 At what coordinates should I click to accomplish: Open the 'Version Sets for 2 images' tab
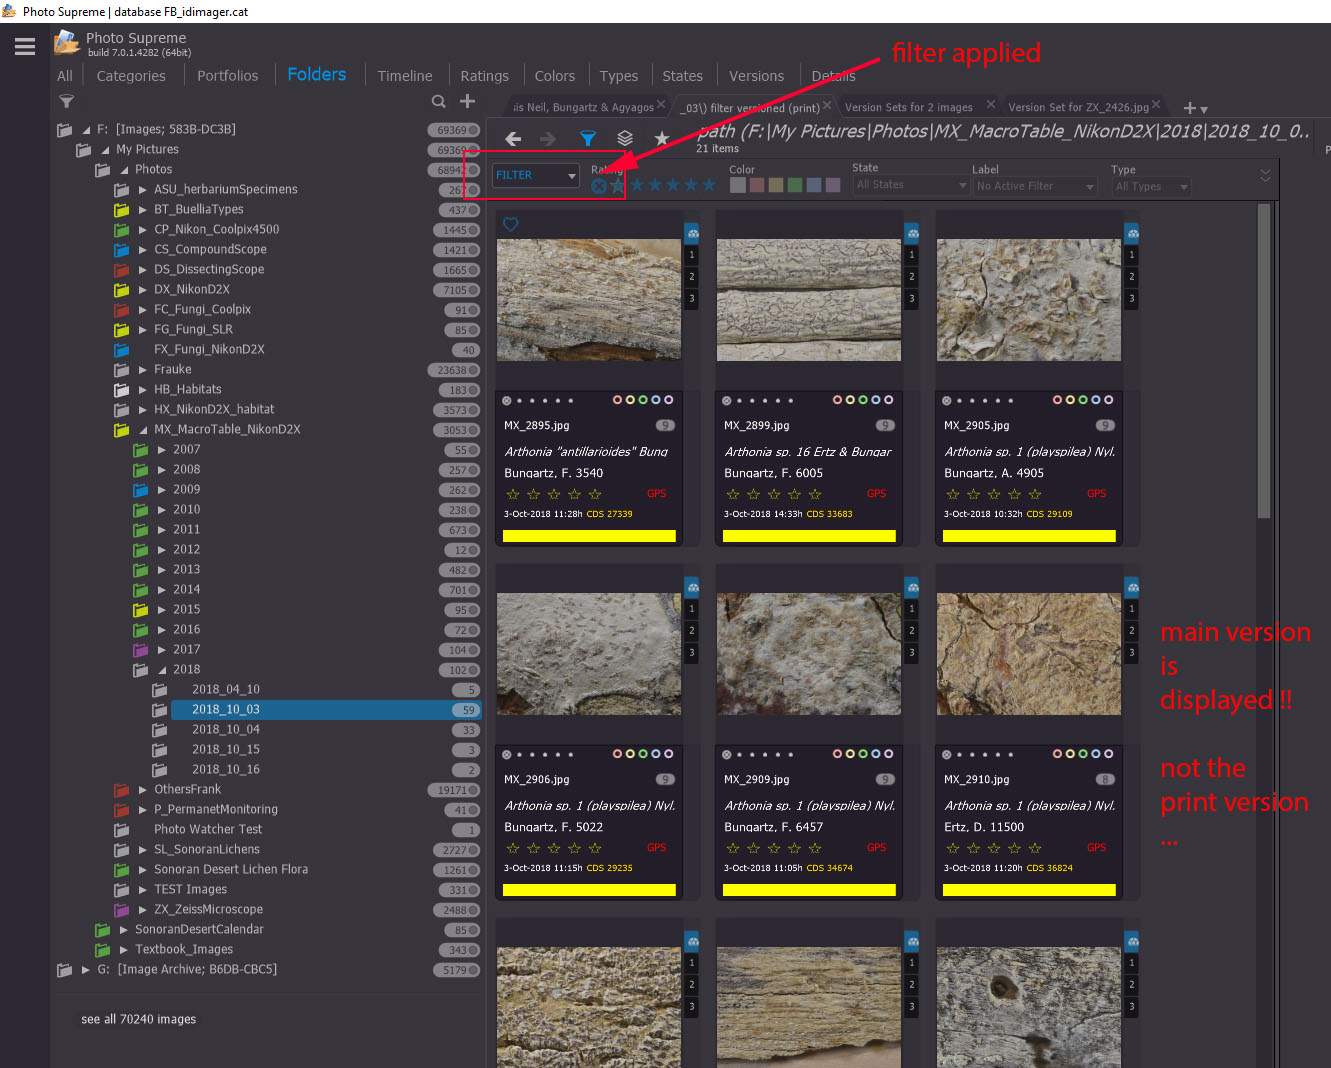(x=909, y=107)
